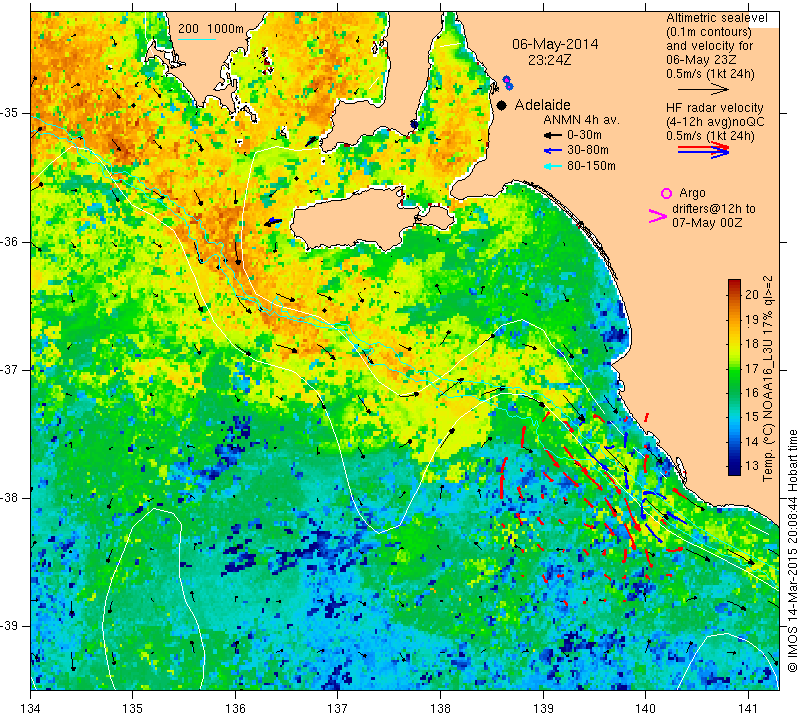Image resolution: width=800 pixels, height=720 pixels.
Task: Click the blue ANMN current arrow west of Kangaroo Island
Action: coord(273,222)
